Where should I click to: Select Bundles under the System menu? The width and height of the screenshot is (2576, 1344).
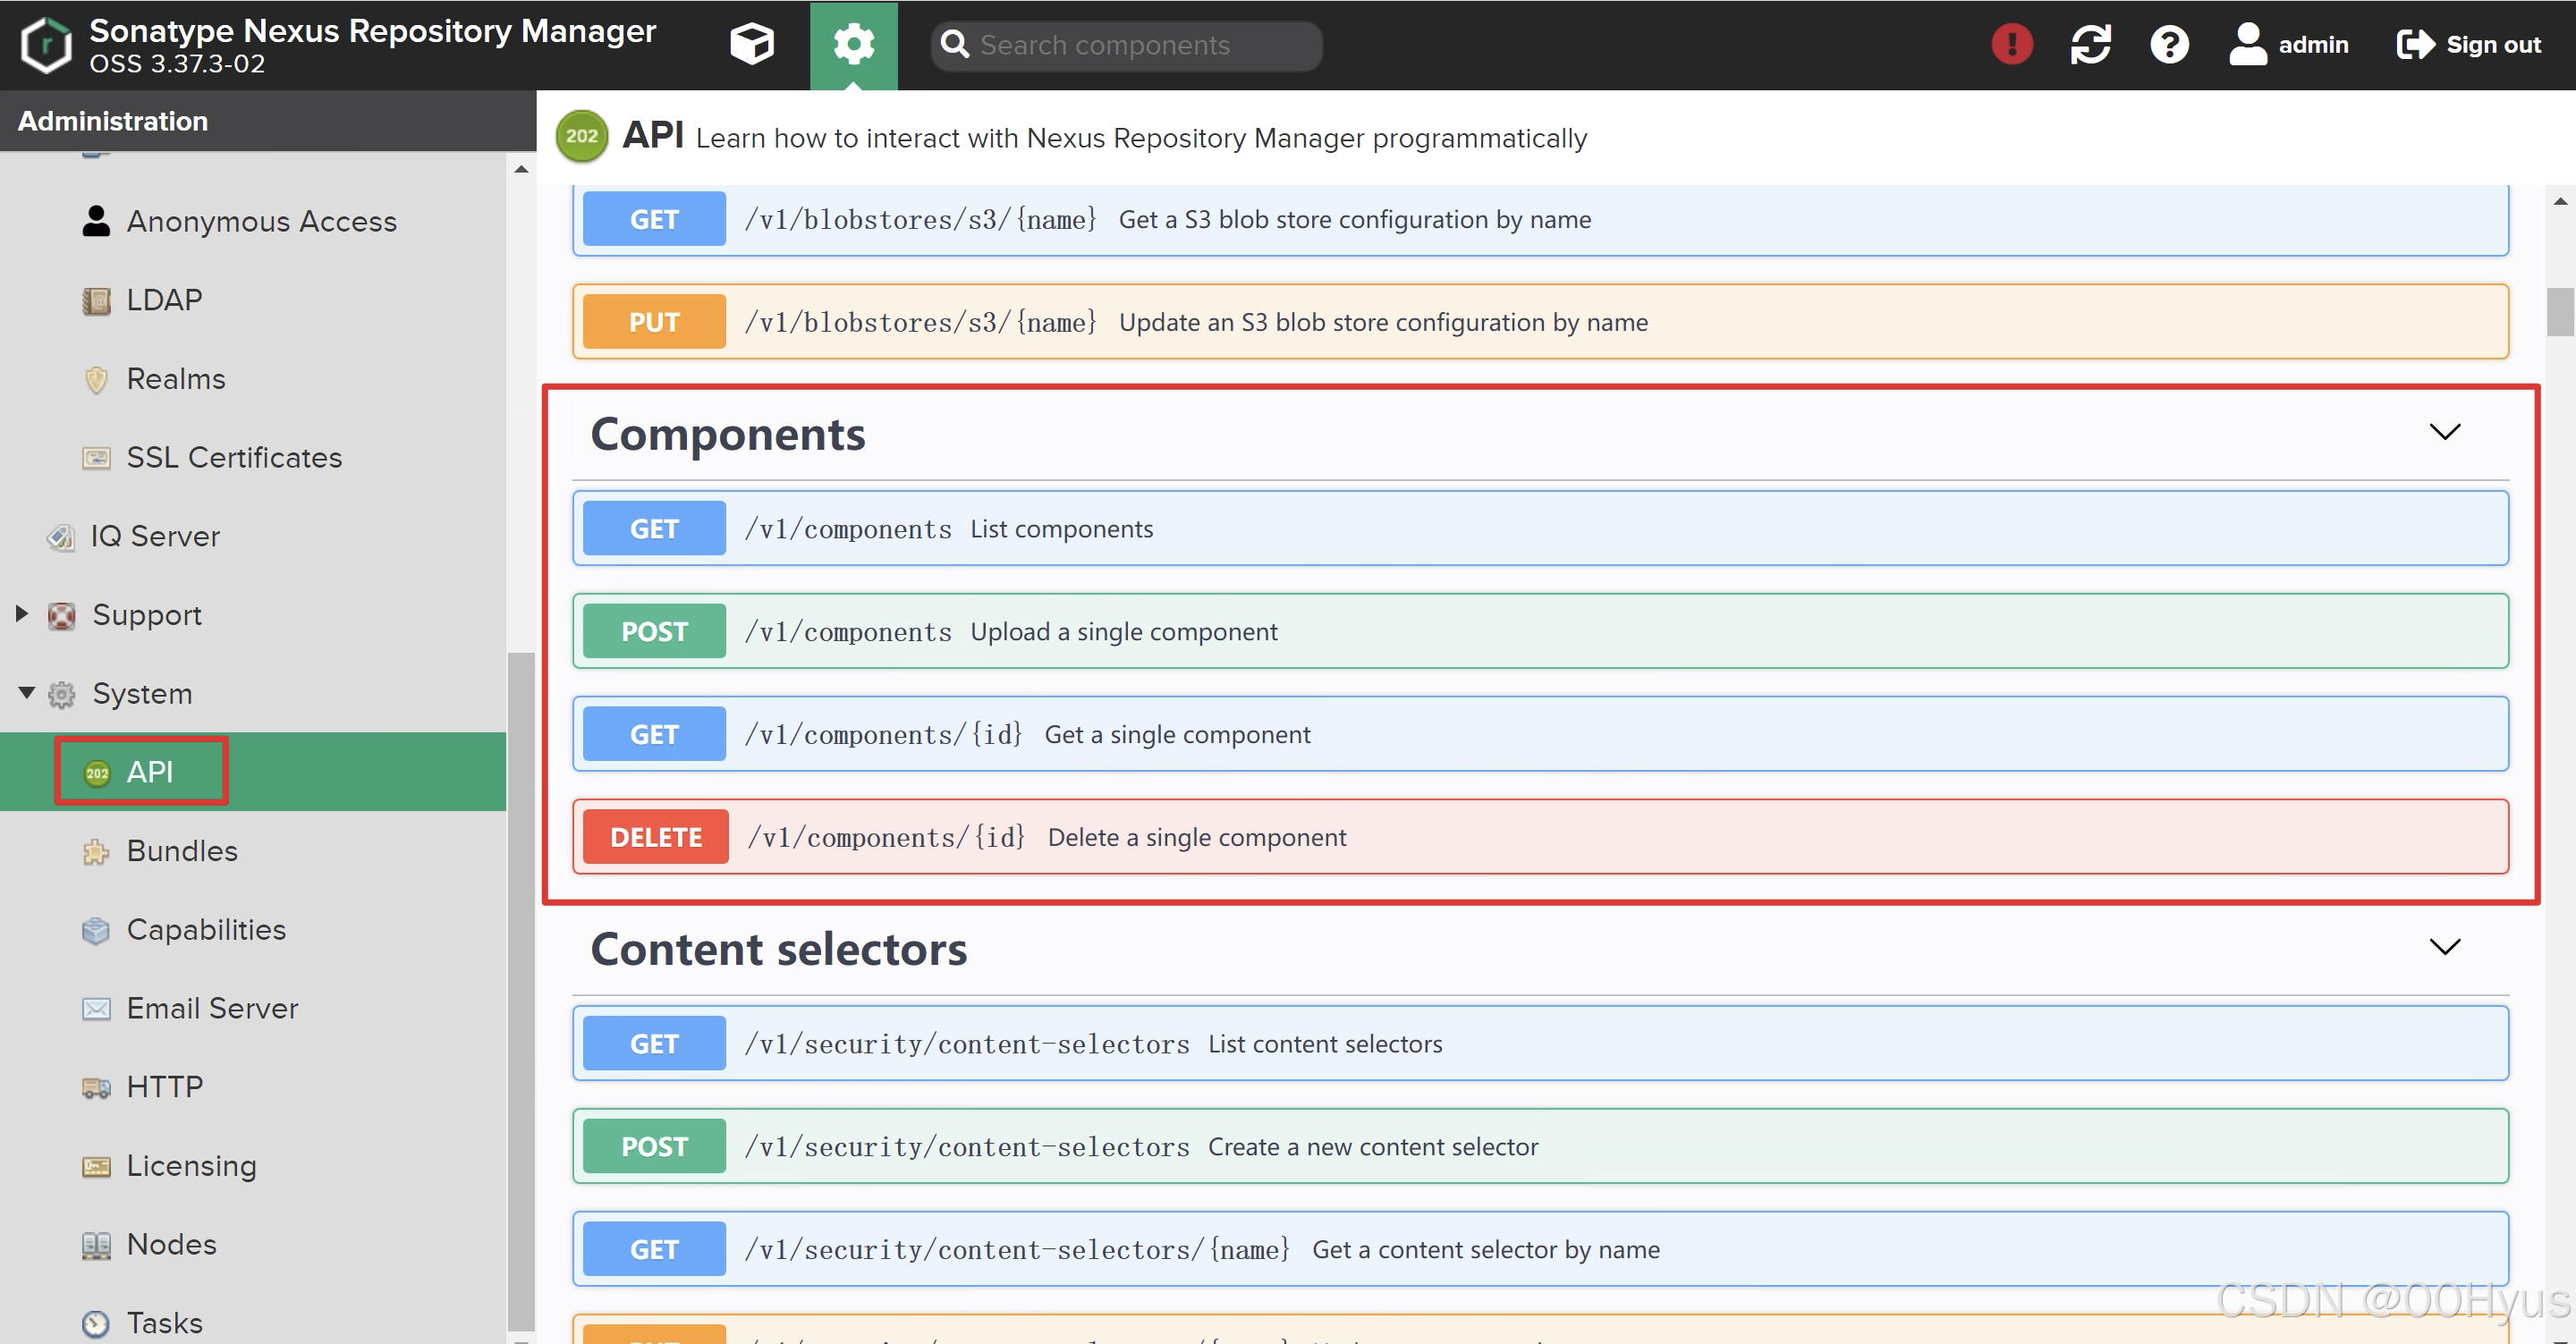coord(182,850)
